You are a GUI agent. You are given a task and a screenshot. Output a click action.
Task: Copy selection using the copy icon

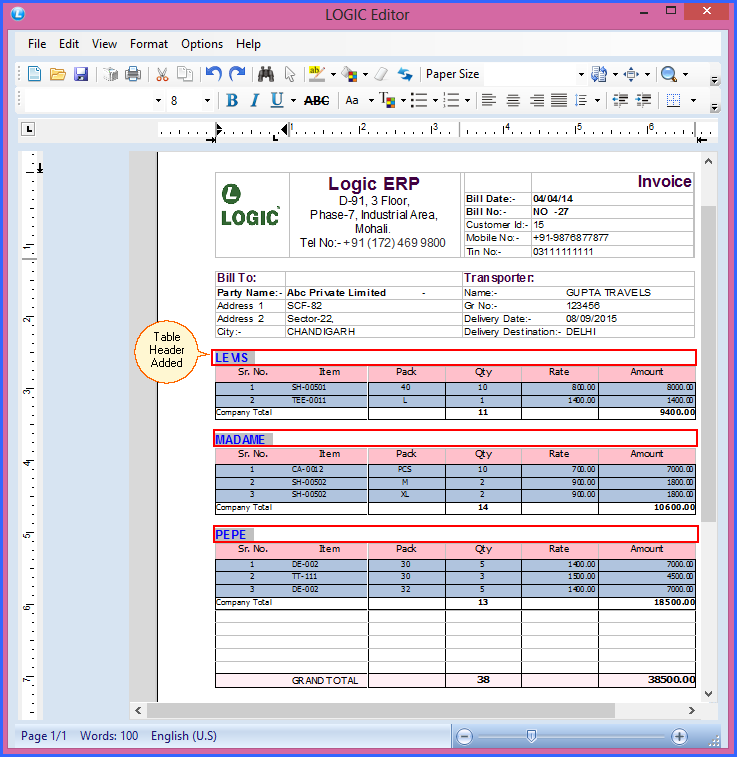pyautogui.click(x=185, y=74)
